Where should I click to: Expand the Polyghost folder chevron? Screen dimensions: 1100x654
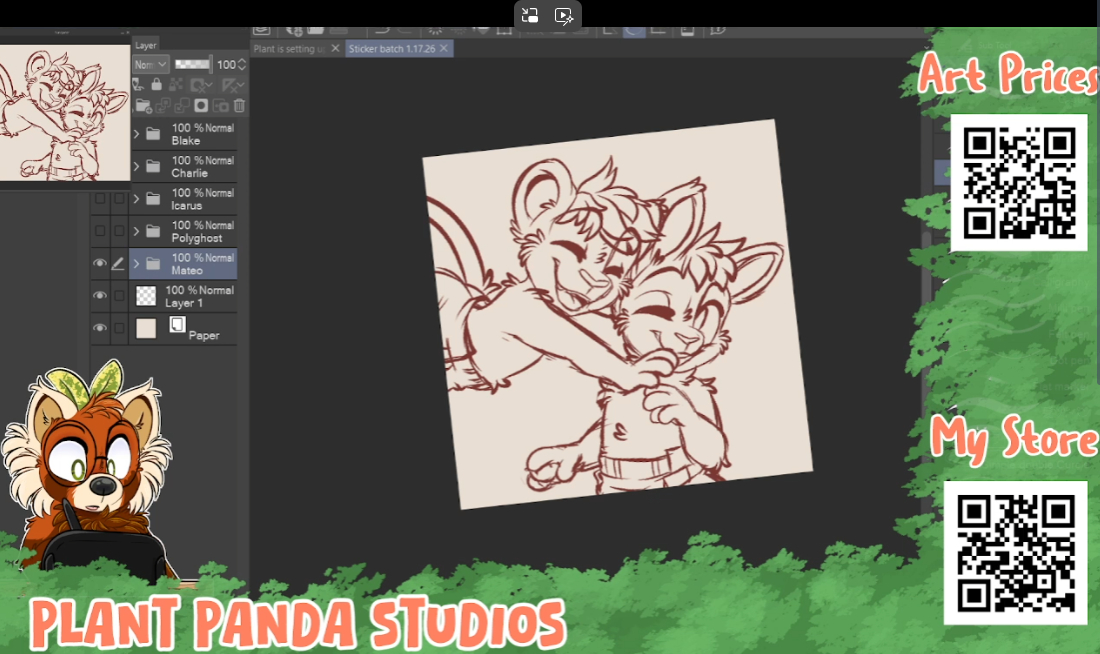point(137,231)
